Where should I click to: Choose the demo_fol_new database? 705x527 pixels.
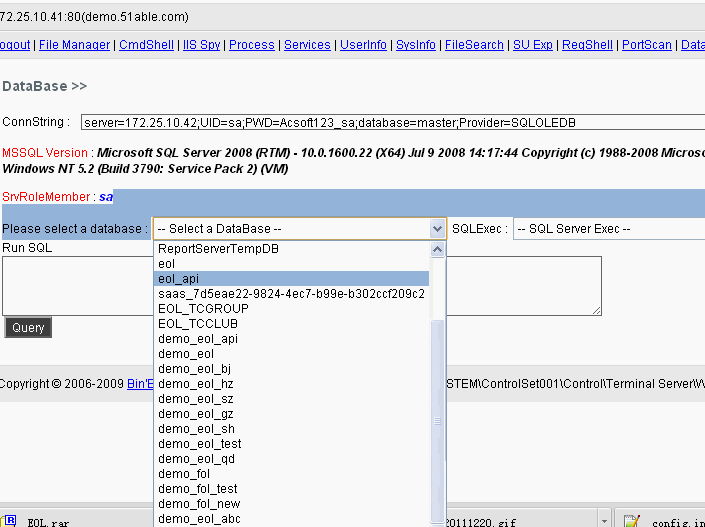click(x=291, y=504)
